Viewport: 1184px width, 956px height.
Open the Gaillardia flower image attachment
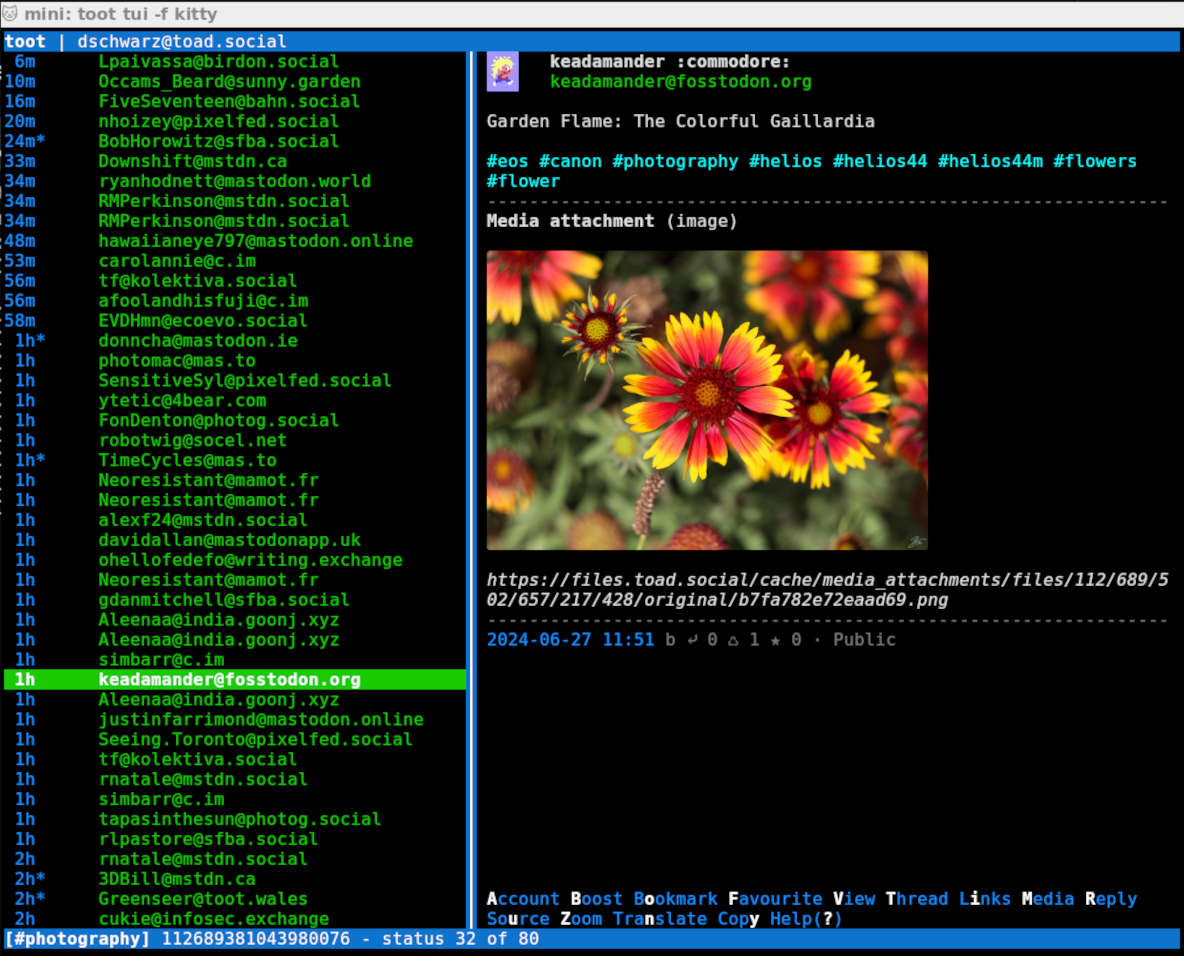[x=707, y=400]
